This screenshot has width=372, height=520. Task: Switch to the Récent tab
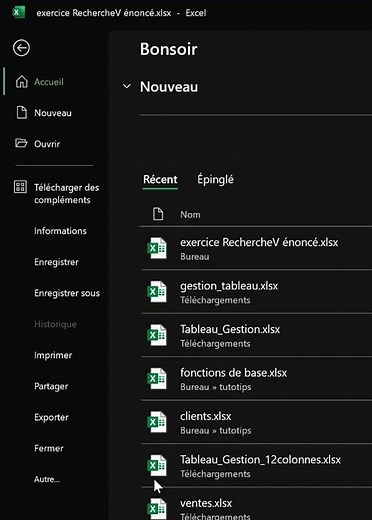pyautogui.click(x=160, y=179)
